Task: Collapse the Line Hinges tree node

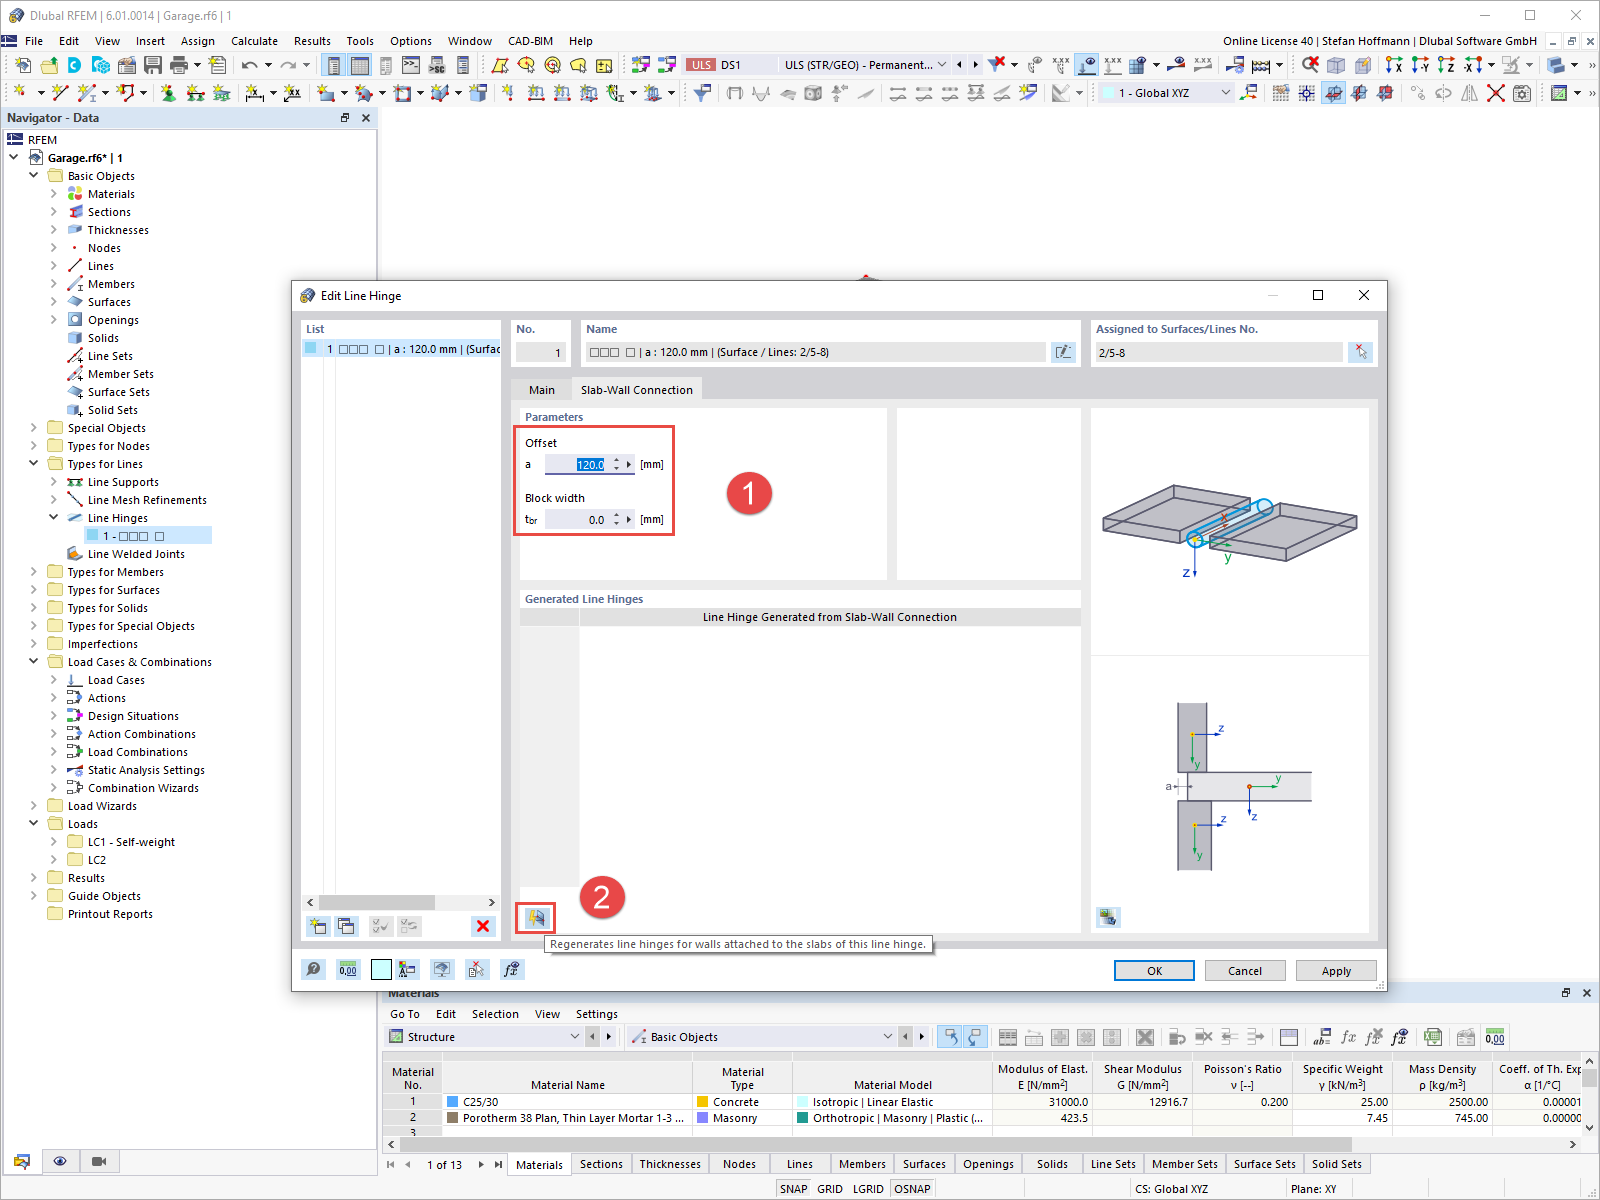Action: [54, 518]
